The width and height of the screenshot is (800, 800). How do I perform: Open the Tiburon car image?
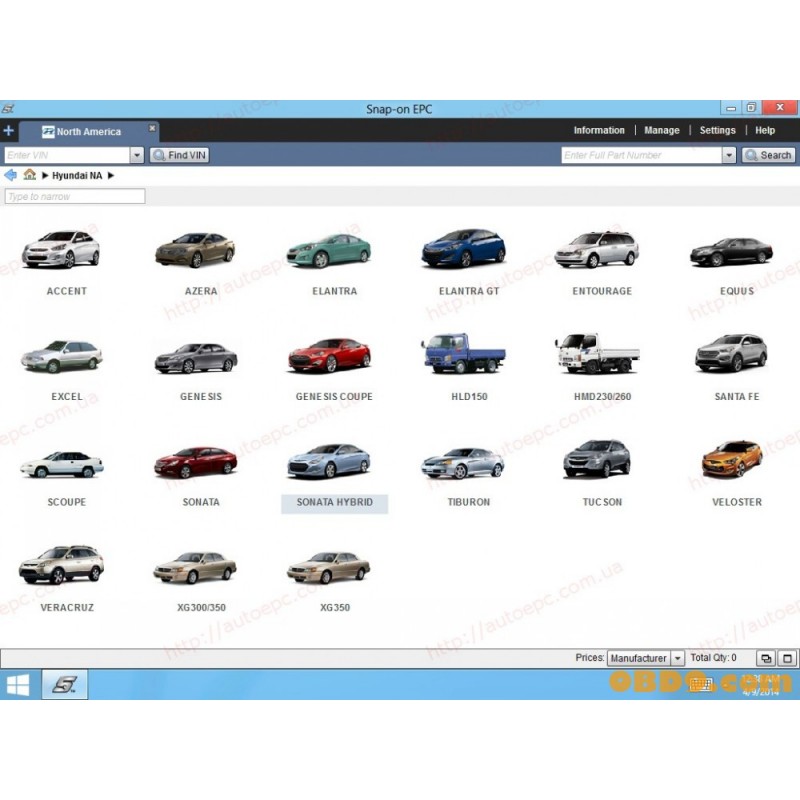pos(463,463)
